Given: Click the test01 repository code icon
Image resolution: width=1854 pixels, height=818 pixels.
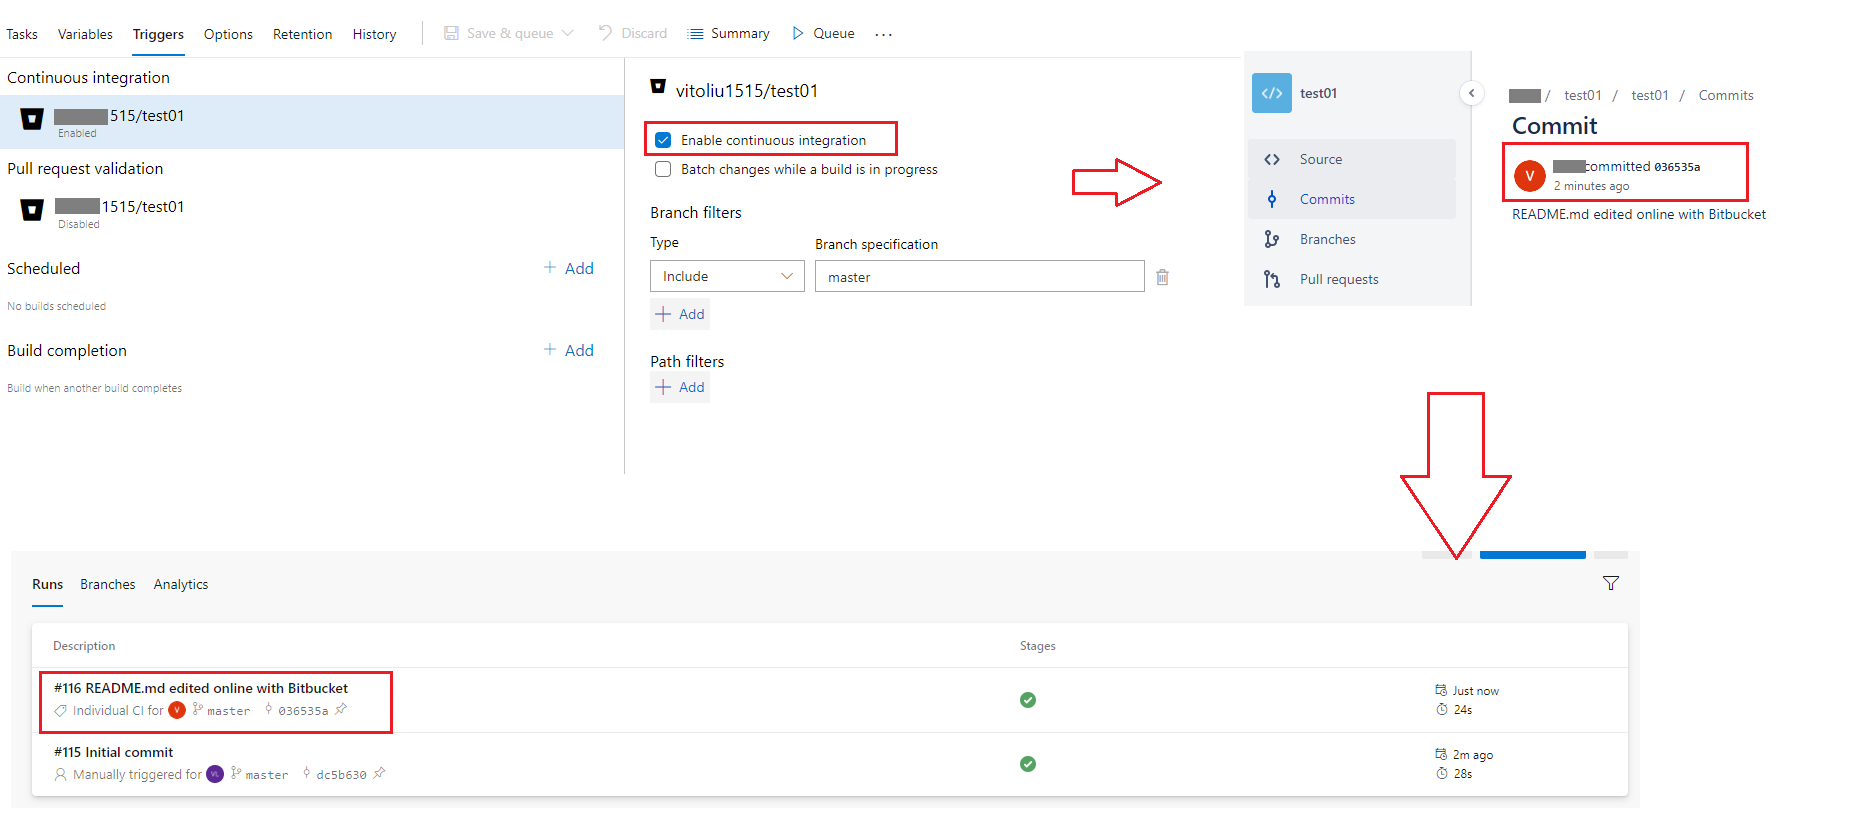Looking at the screenshot, I should pos(1272,93).
